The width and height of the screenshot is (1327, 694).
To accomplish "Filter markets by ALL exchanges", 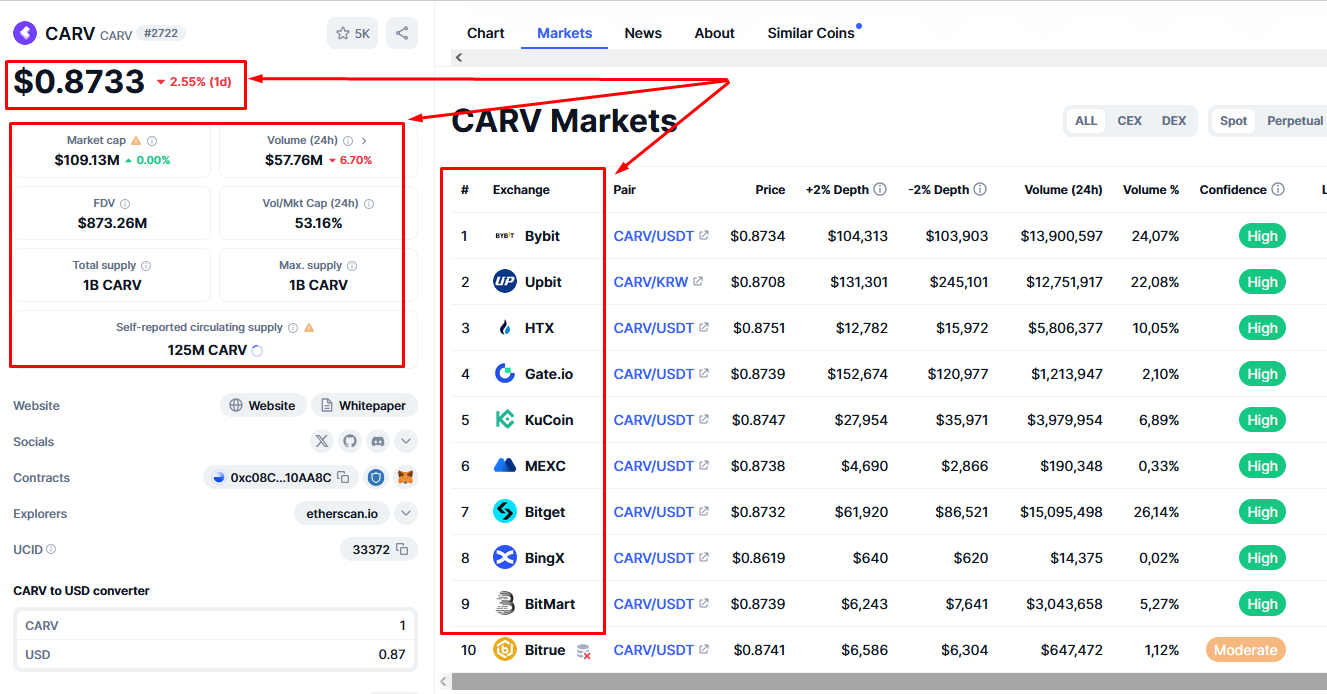I will (x=1086, y=121).
